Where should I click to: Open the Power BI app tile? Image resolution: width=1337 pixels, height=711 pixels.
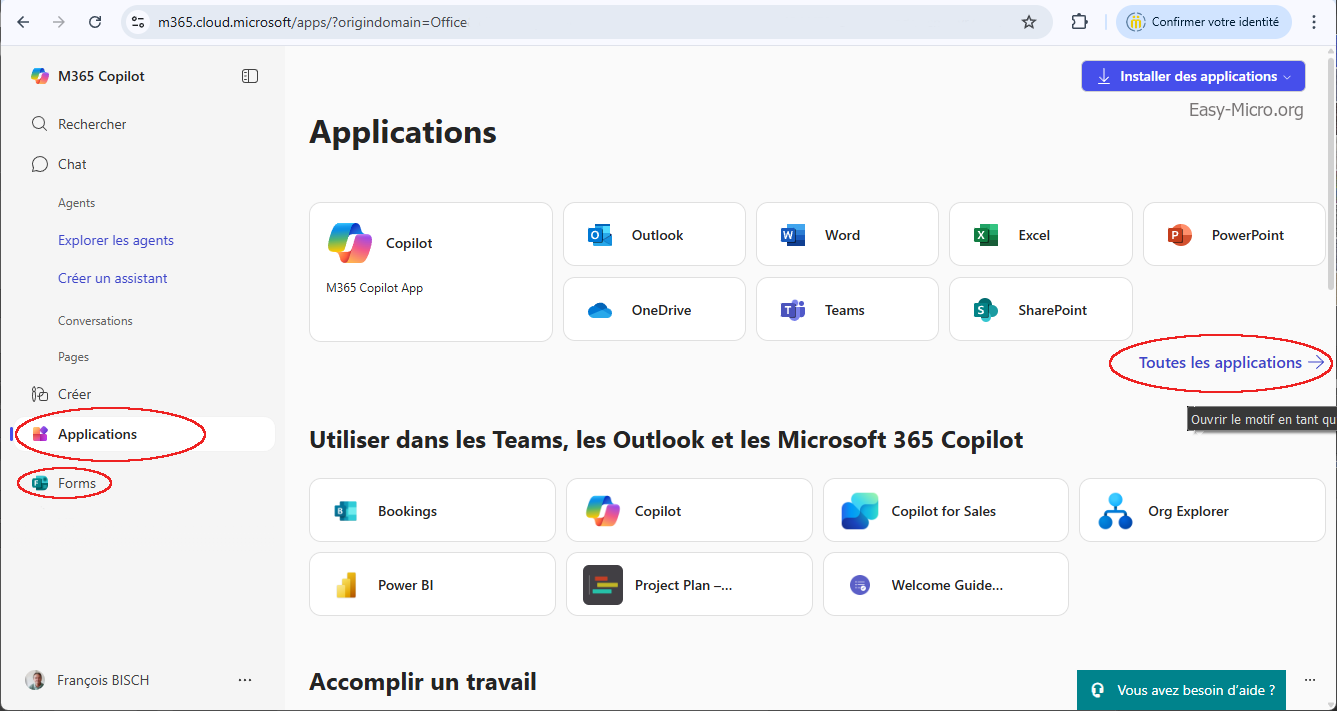click(431, 585)
